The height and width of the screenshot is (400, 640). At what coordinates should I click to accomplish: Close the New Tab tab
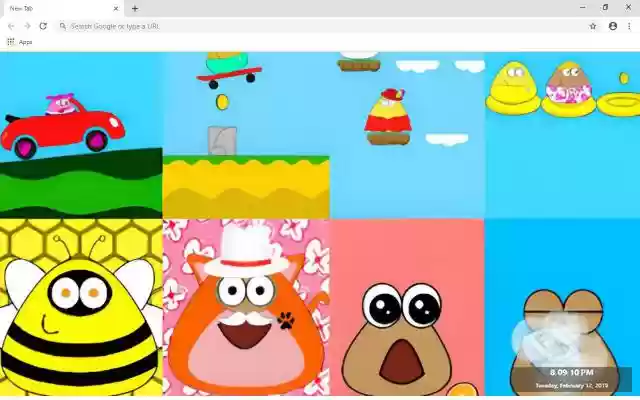click(116, 8)
